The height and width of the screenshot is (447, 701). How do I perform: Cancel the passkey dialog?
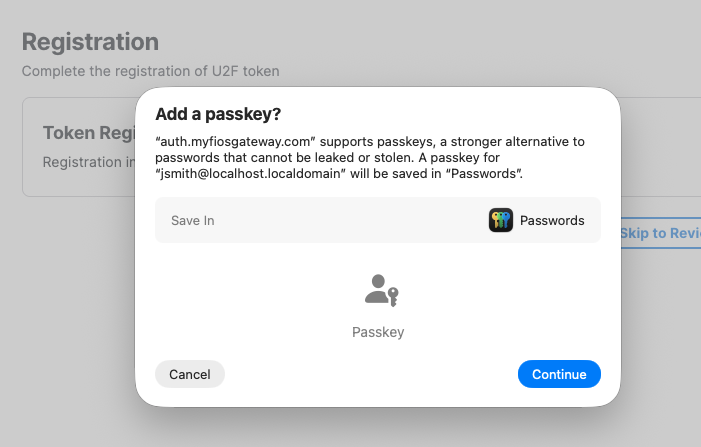[190, 374]
